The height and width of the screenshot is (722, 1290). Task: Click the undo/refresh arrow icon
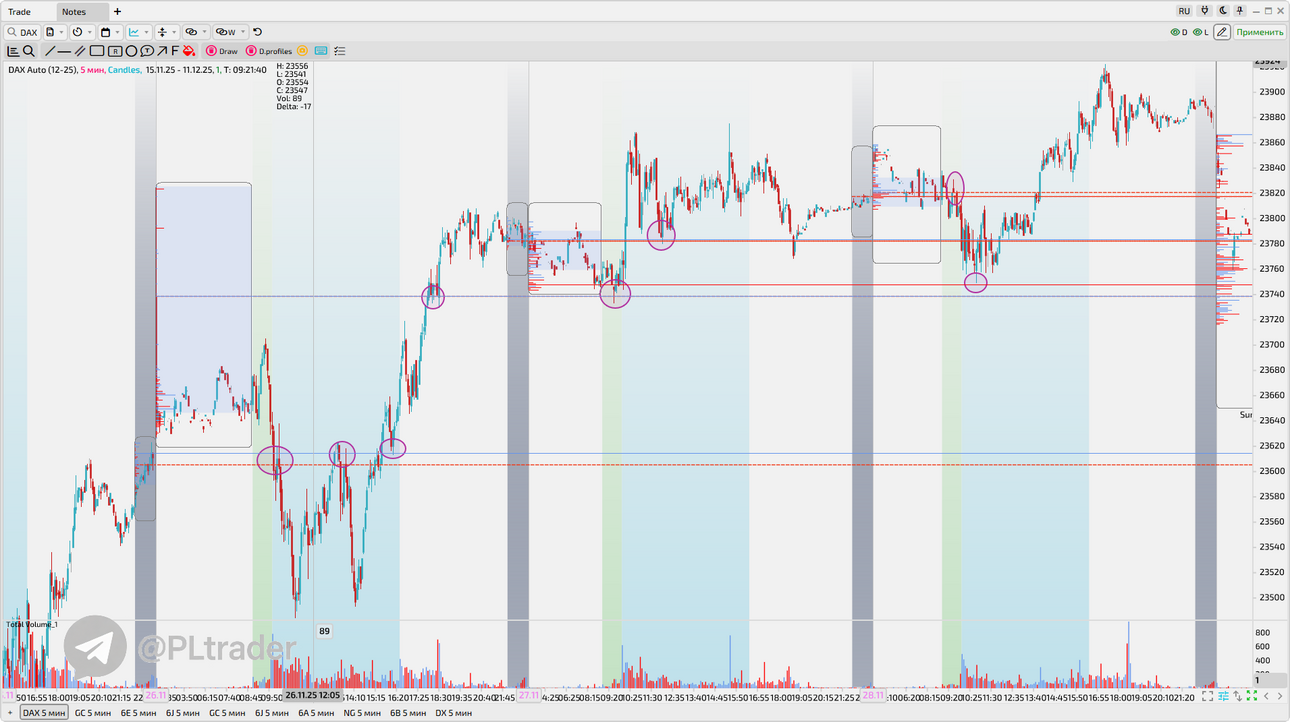click(x=257, y=32)
